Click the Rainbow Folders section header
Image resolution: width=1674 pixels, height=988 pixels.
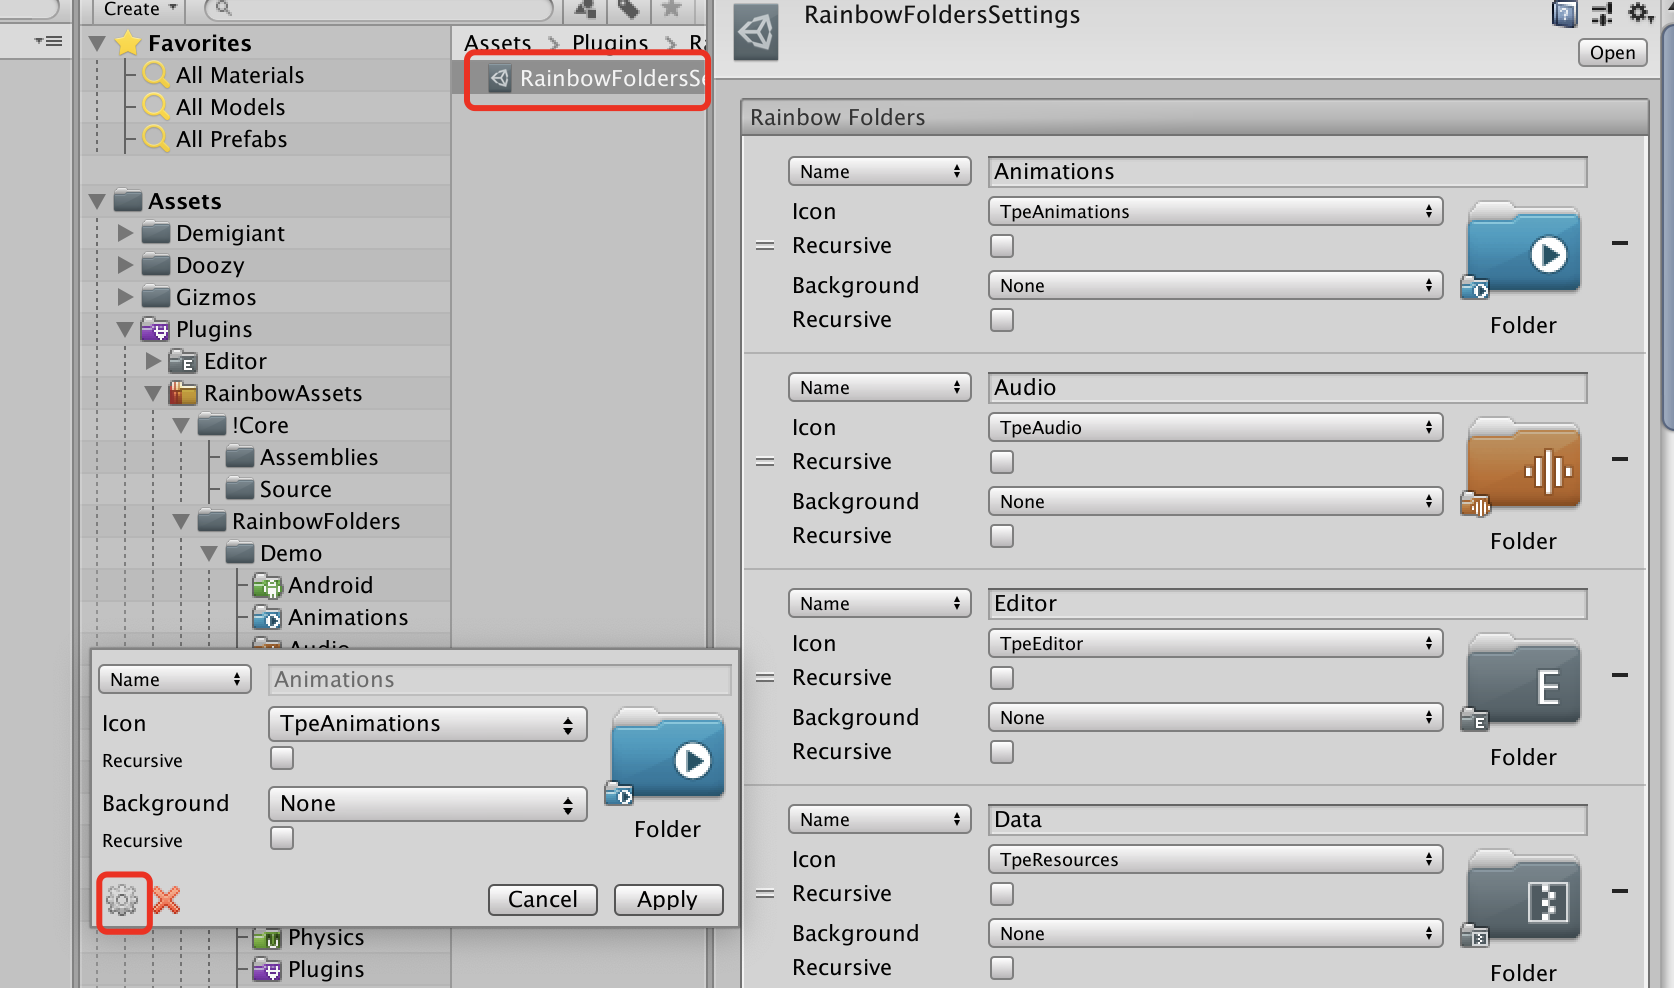pos(1195,117)
